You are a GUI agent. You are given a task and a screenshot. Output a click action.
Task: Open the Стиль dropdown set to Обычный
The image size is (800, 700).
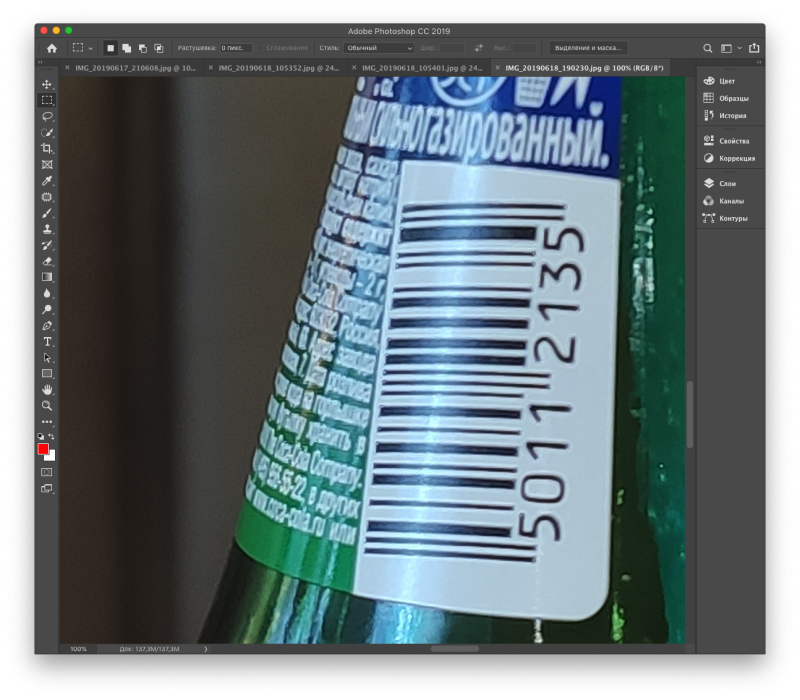[x=378, y=48]
